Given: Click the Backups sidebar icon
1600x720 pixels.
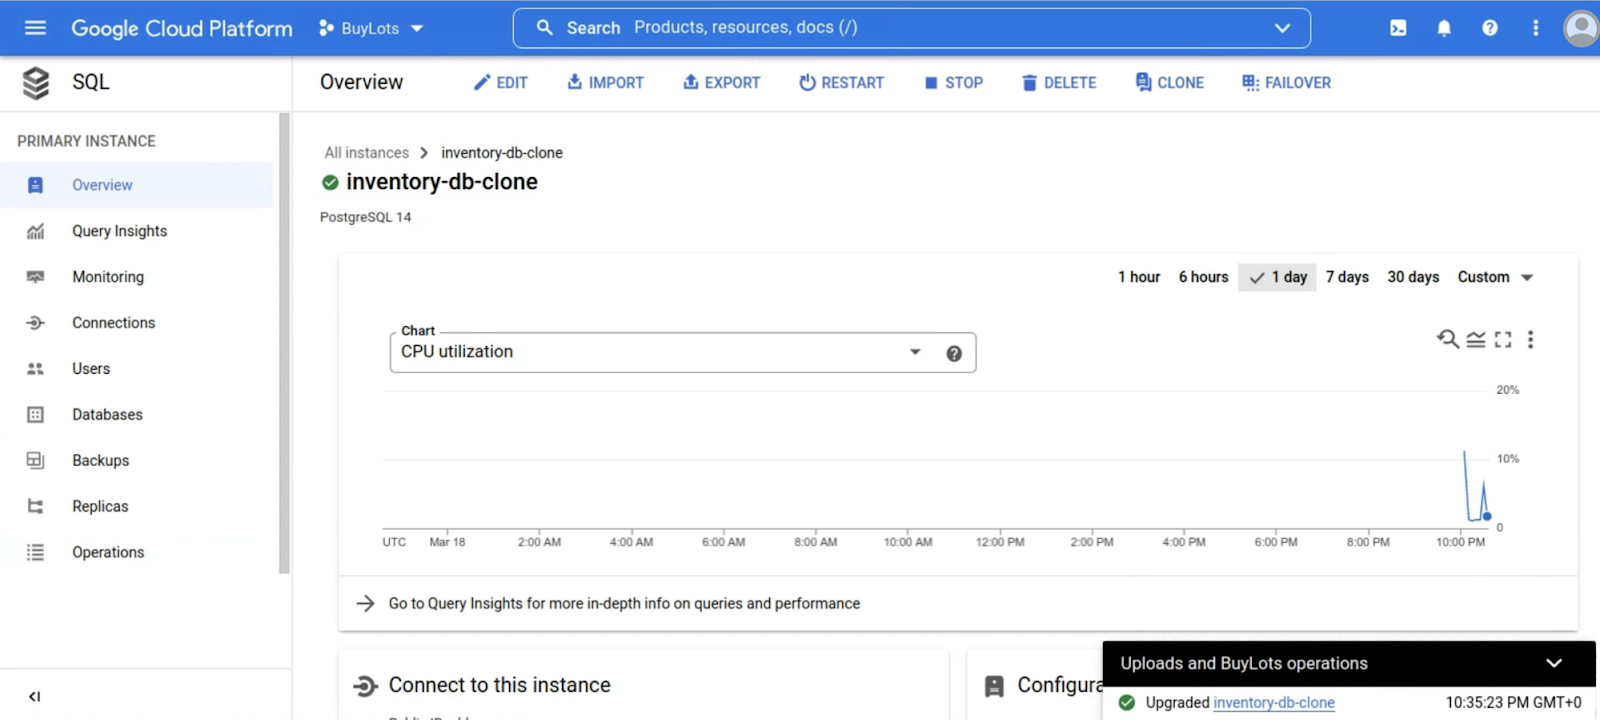Looking at the screenshot, I should pos(35,461).
